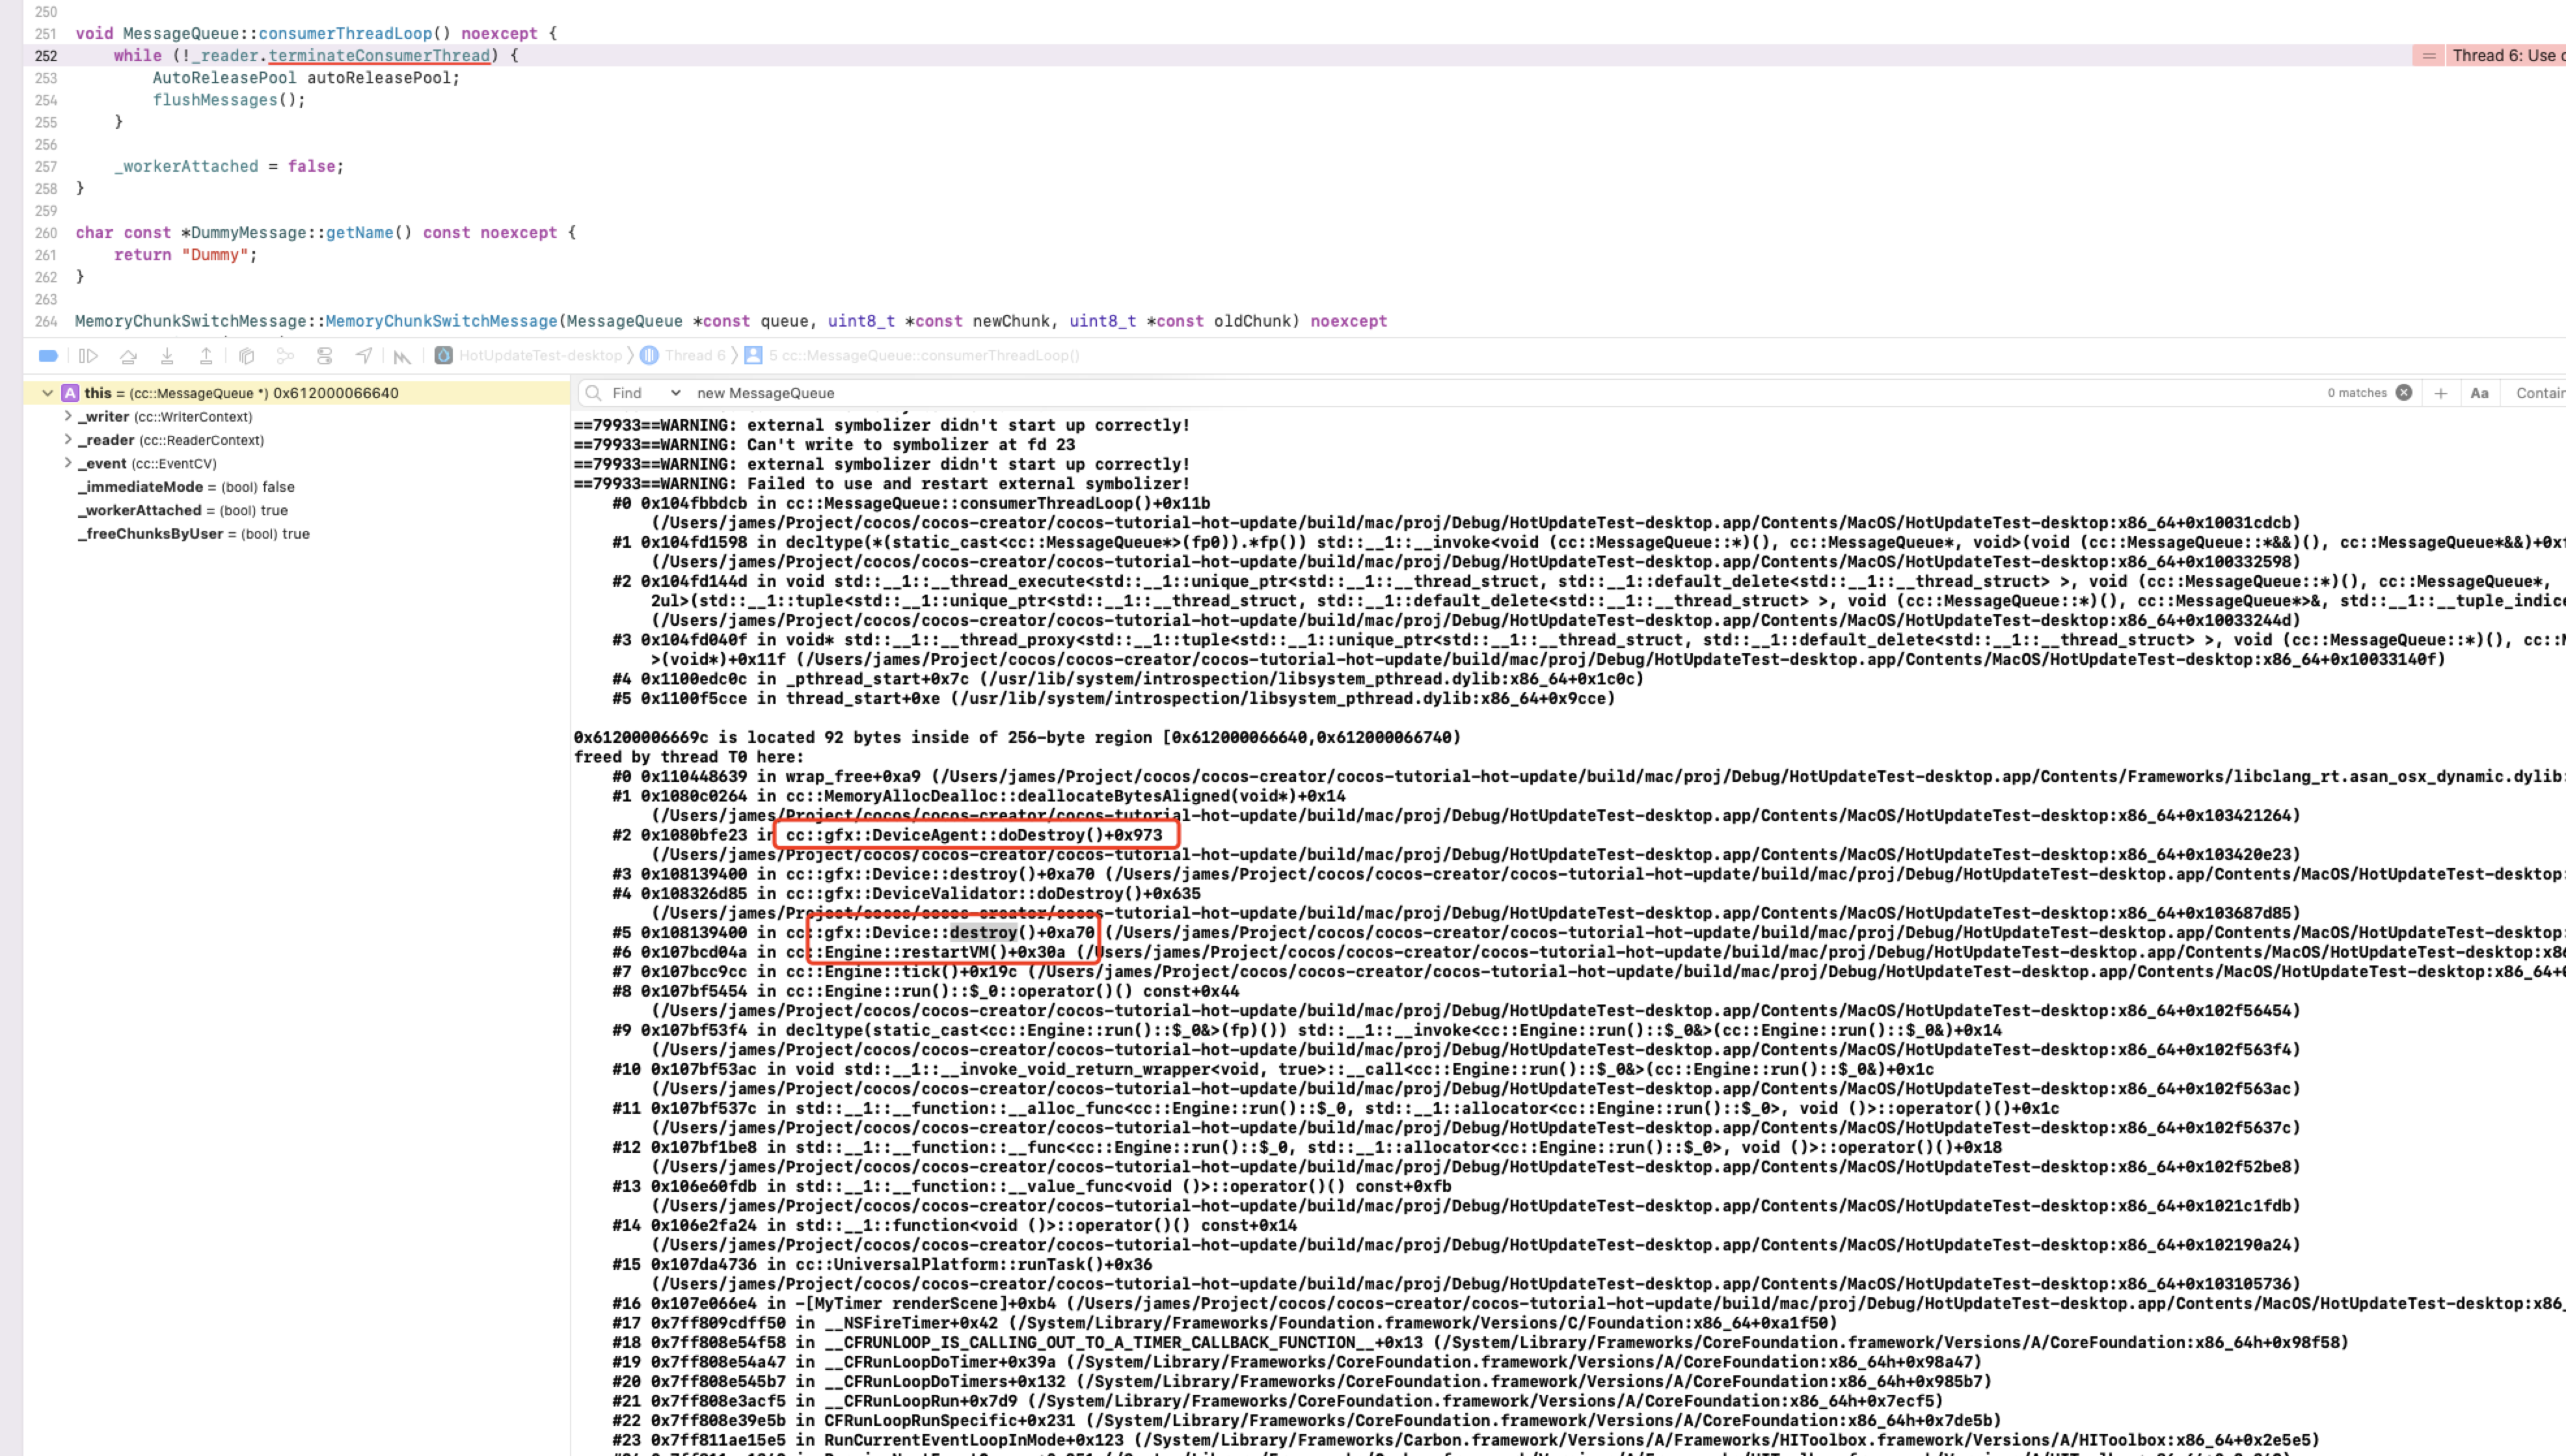Click the Step Into debug icon
Viewport: 2566px width, 1456px height.
[167, 355]
